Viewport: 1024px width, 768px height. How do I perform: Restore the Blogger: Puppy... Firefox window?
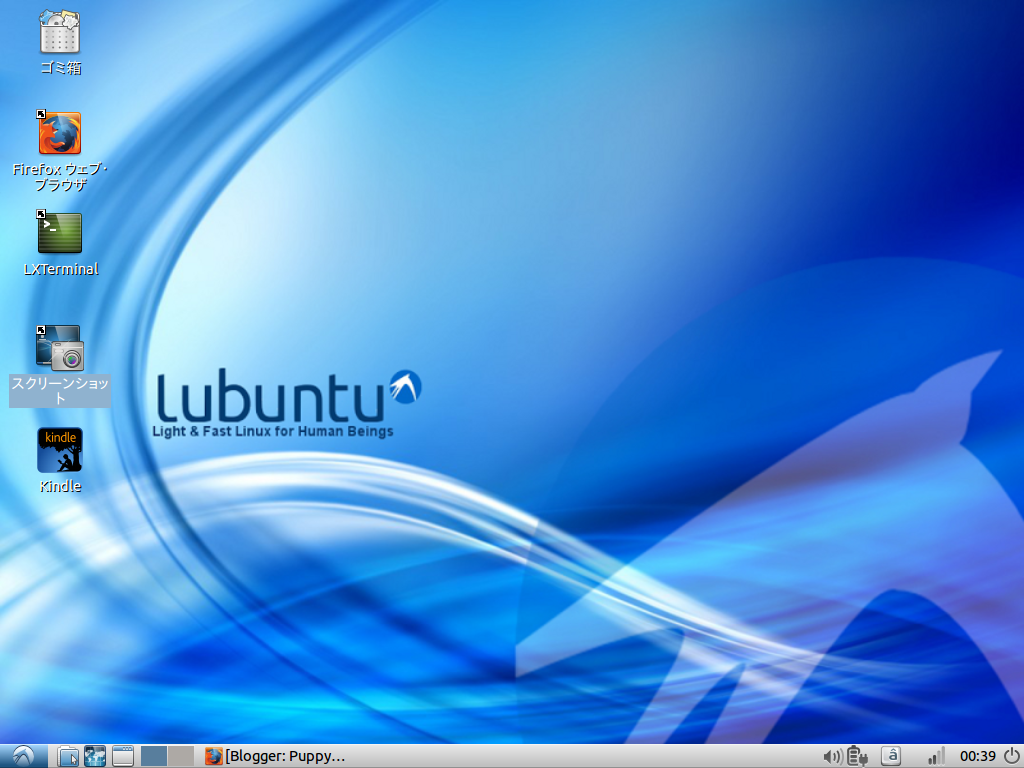coord(275,756)
